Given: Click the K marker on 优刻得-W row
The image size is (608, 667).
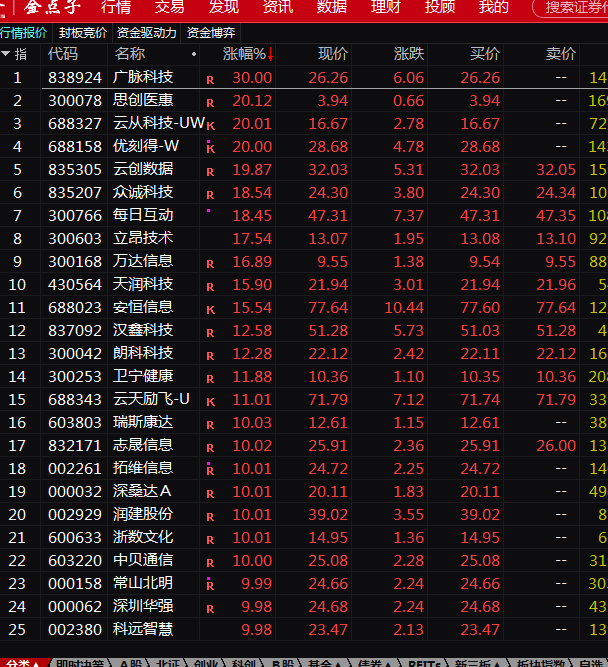Looking at the screenshot, I should tap(211, 149).
